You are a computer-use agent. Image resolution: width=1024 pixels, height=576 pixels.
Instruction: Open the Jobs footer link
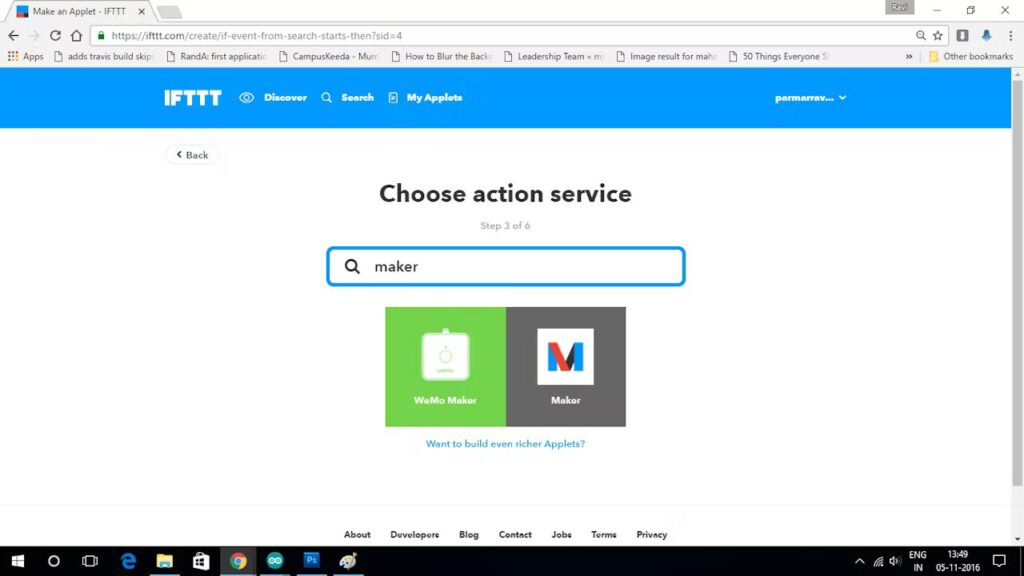tap(562, 534)
